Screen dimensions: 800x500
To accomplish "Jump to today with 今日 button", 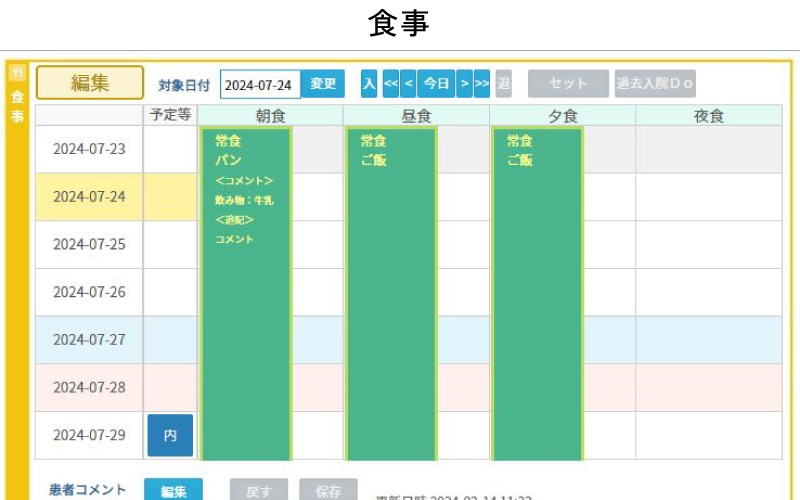I will pyautogui.click(x=436, y=84).
